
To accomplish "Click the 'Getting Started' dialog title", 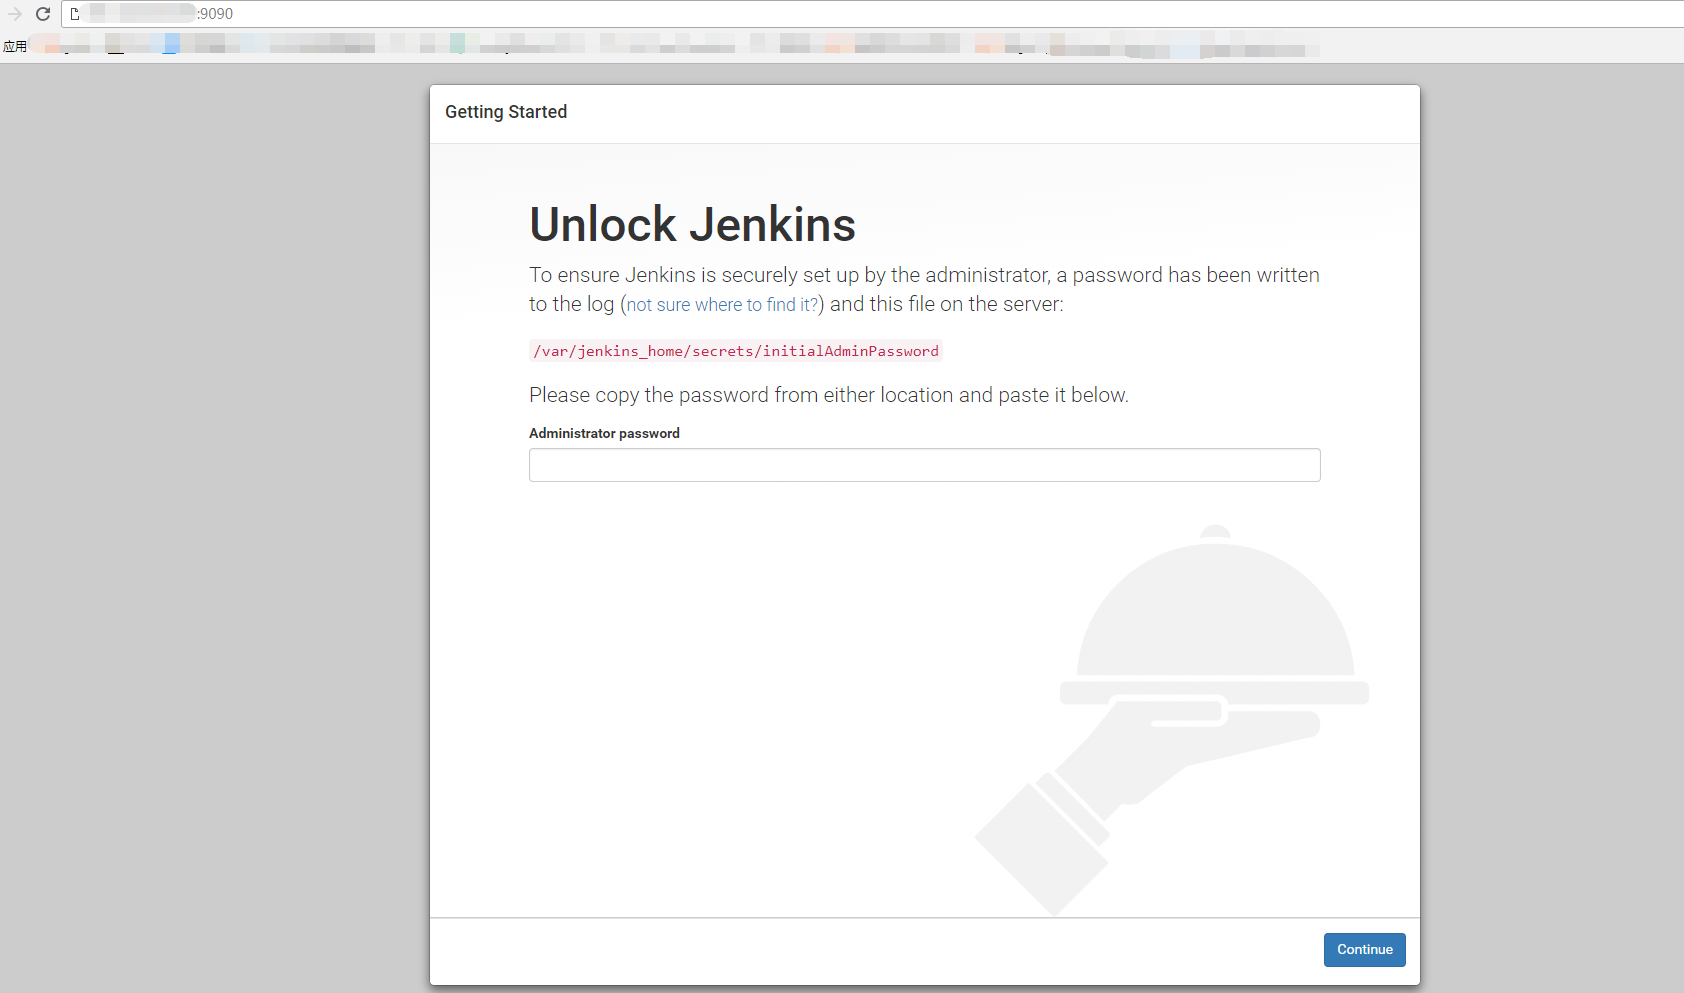I will click(506, 112).
